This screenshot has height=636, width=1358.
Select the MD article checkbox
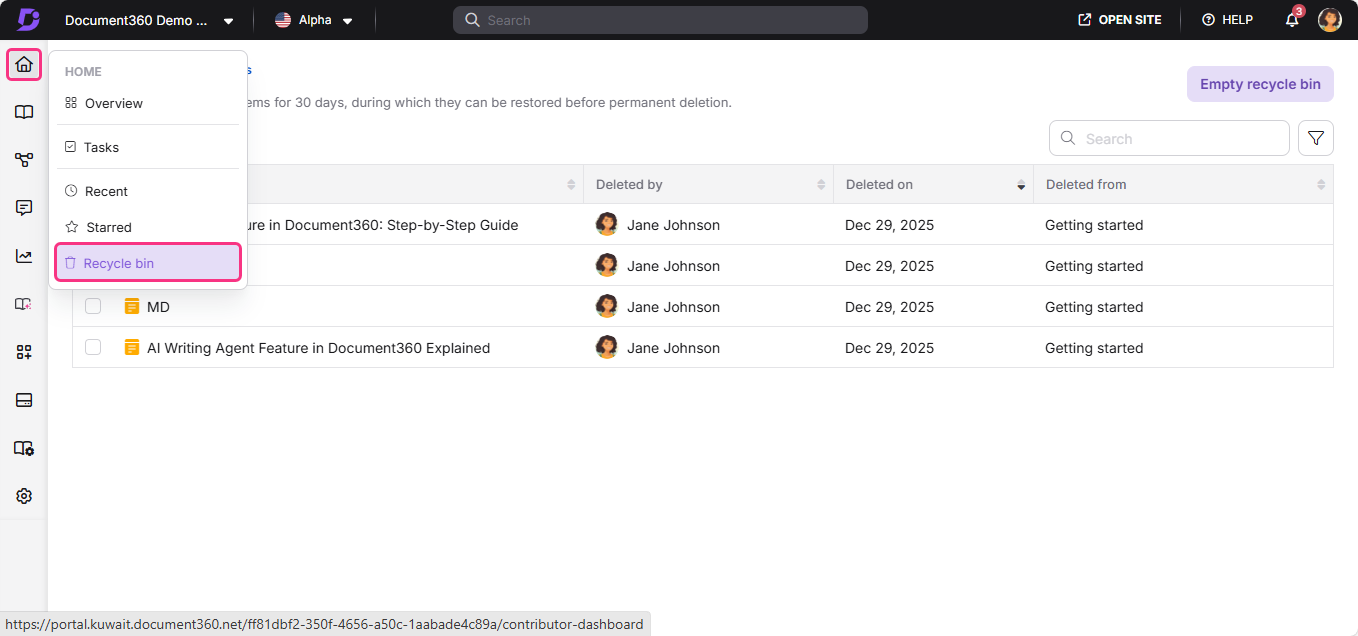(x=93, y=307)
